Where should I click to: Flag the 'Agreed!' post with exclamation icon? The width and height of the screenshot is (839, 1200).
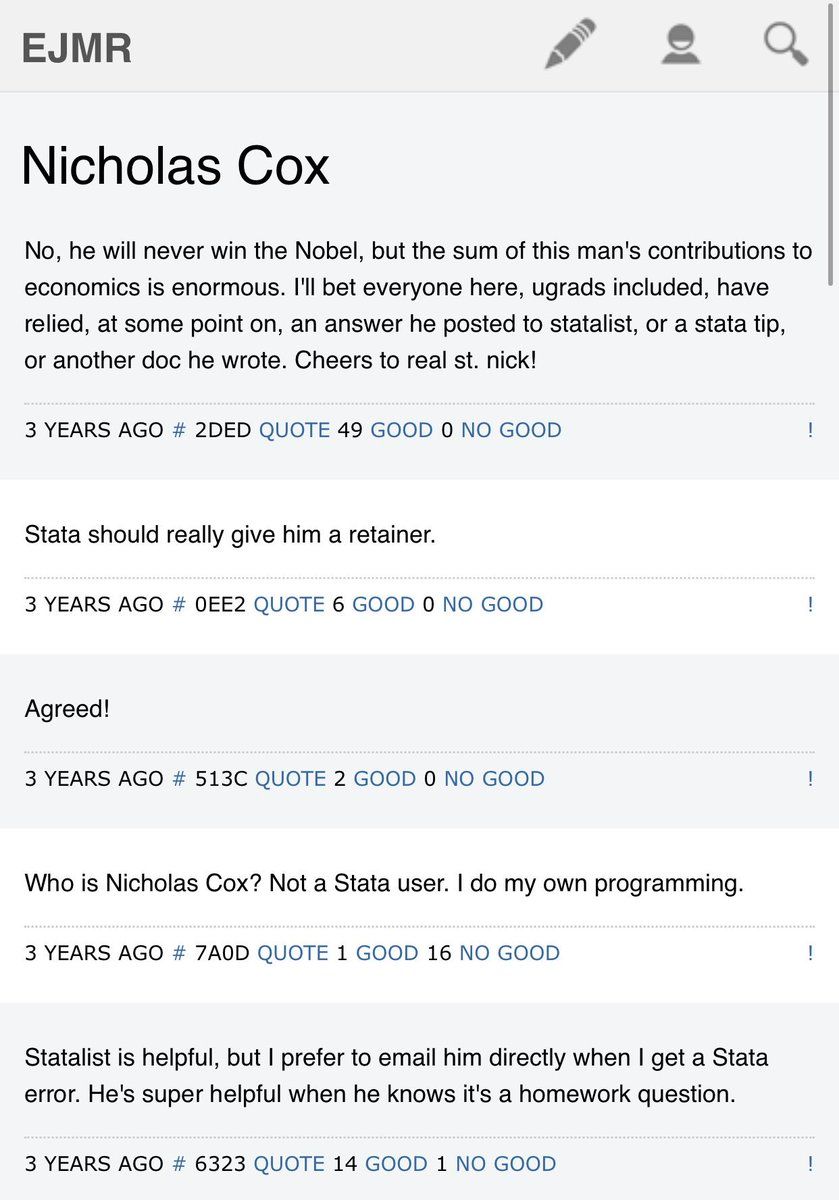810,778
